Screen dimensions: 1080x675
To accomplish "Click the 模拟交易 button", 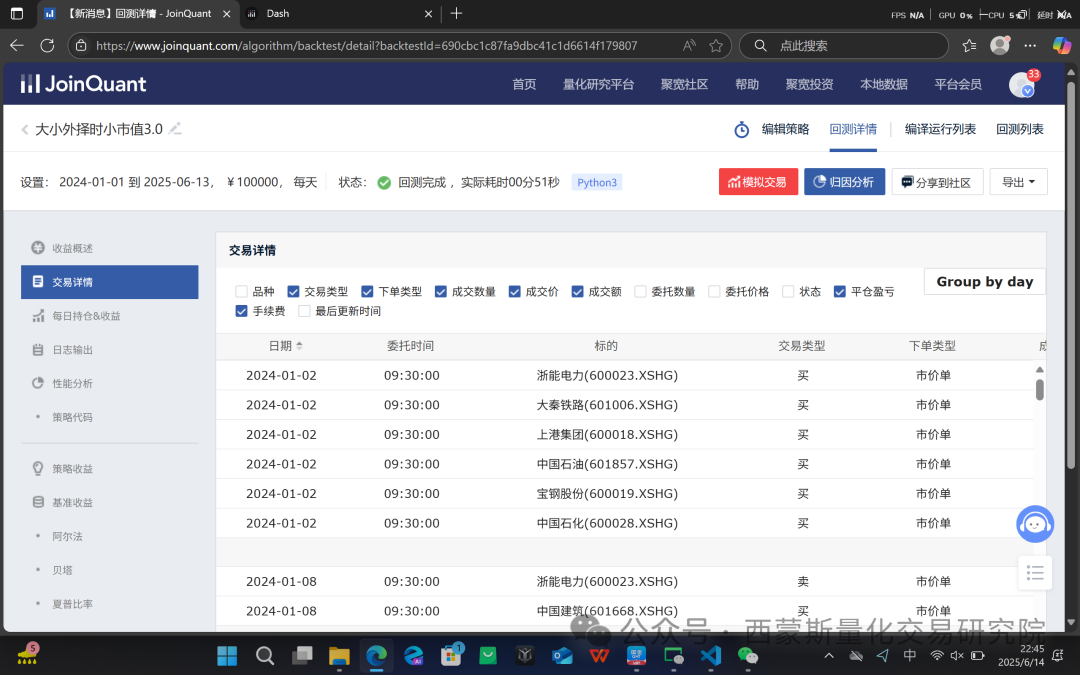I will click(x=758, y=182).
